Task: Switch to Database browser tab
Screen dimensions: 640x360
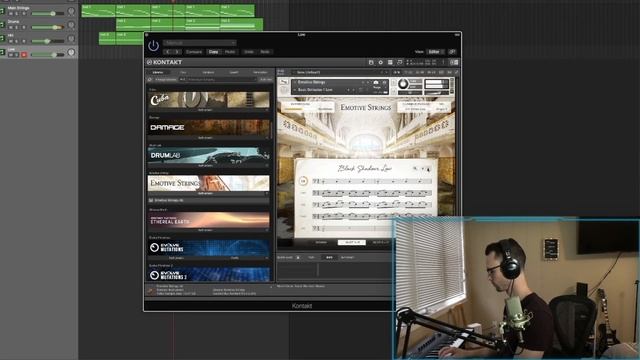Action: (x=208, y=72)
